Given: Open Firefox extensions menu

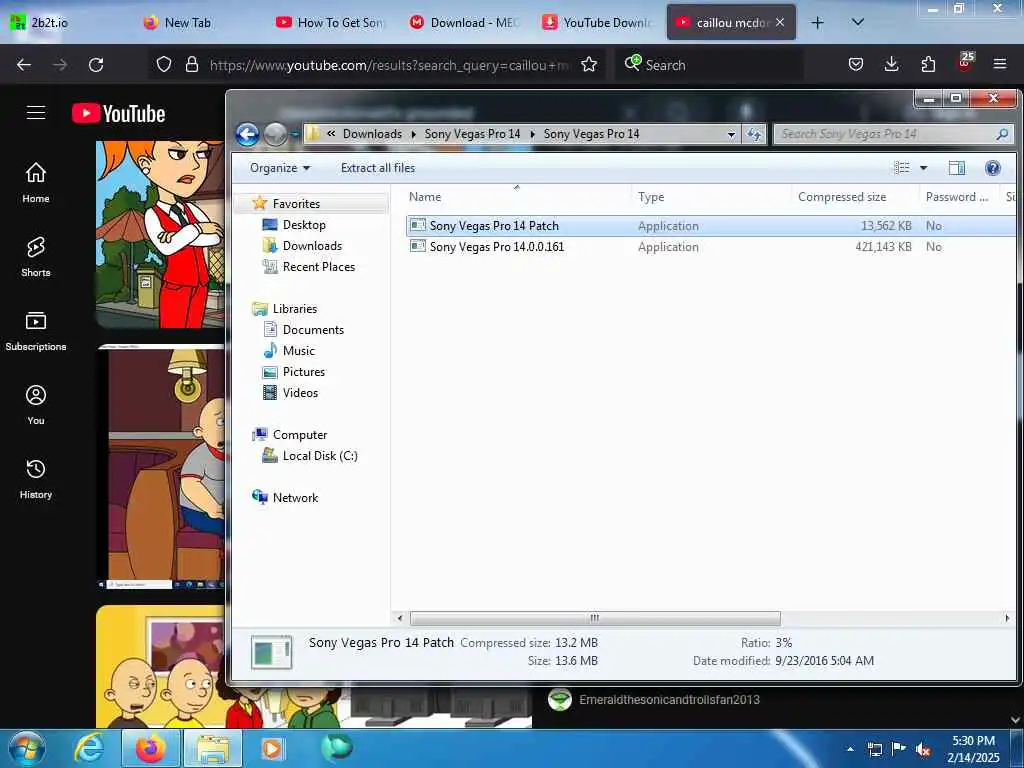Looking at the screenshot, I should (928, 64).
